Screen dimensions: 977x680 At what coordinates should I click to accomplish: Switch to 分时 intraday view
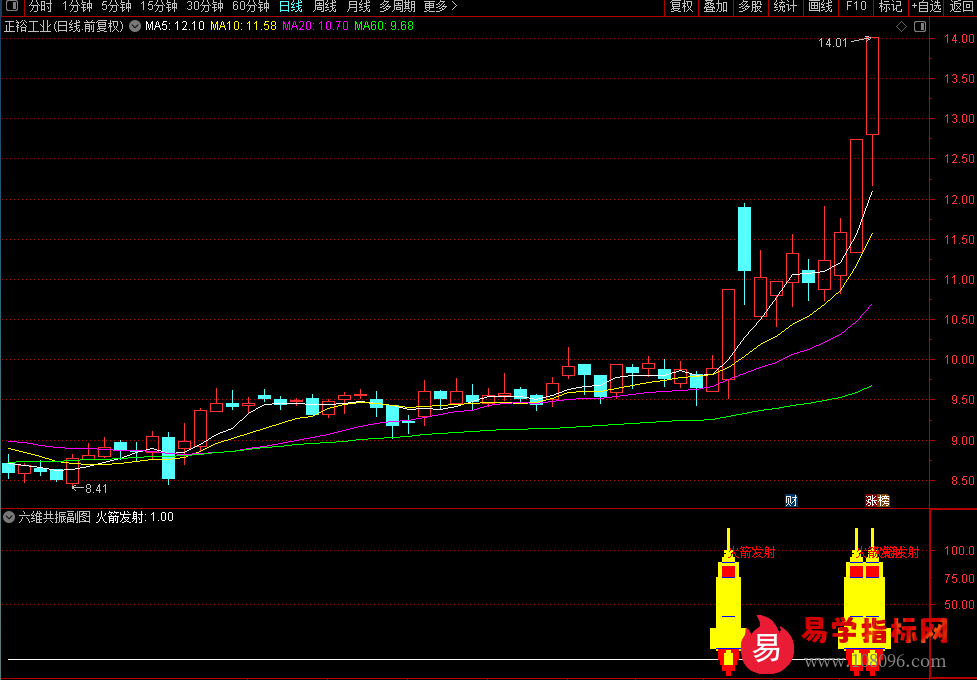coord(41,7)
